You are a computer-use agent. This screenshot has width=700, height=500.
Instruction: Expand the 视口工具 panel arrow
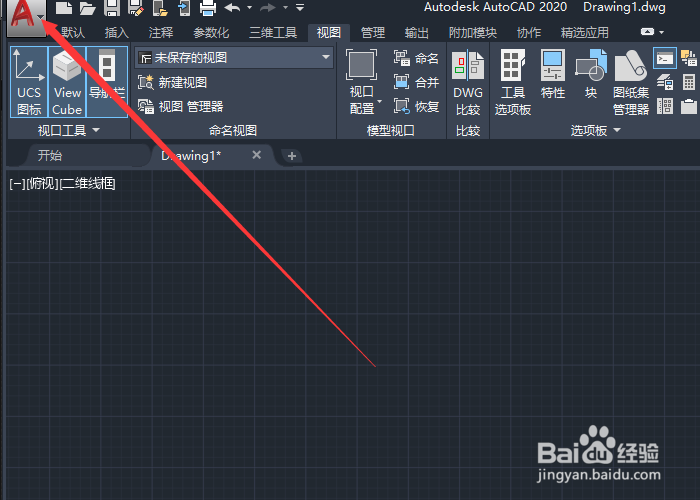point(96,130)
